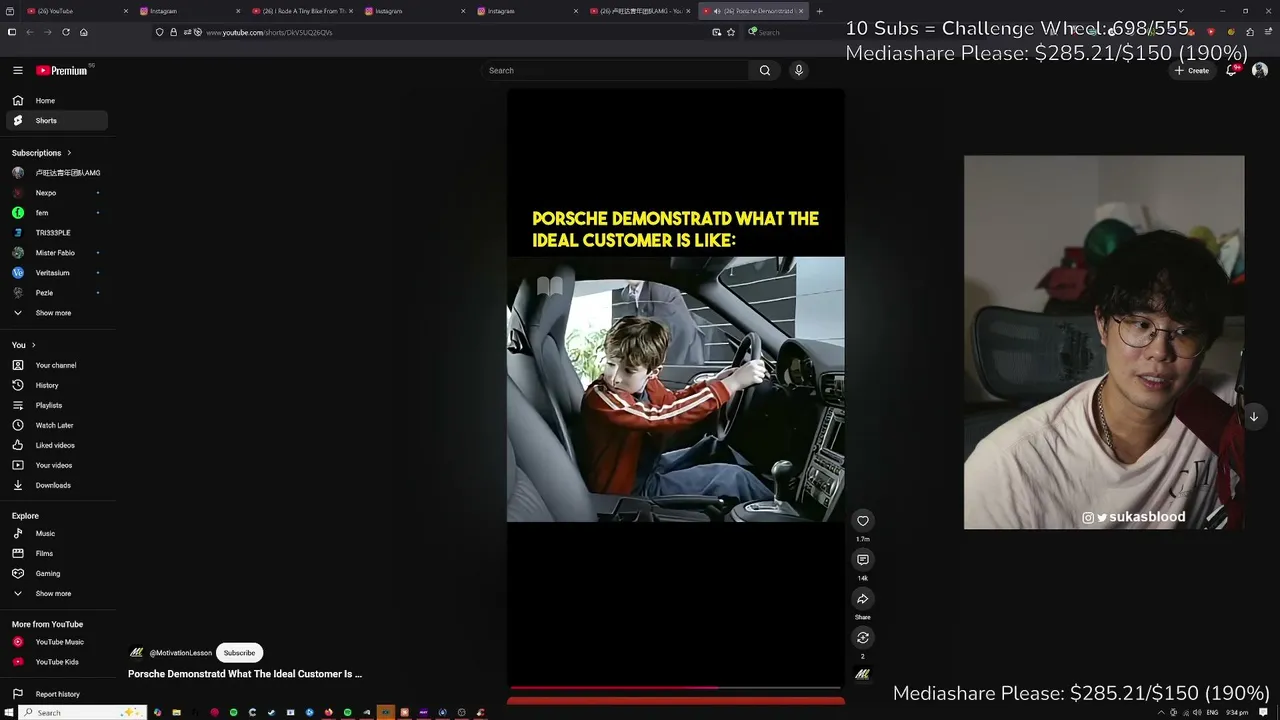Open @MotivationLesson channel

tap(180, 653)
